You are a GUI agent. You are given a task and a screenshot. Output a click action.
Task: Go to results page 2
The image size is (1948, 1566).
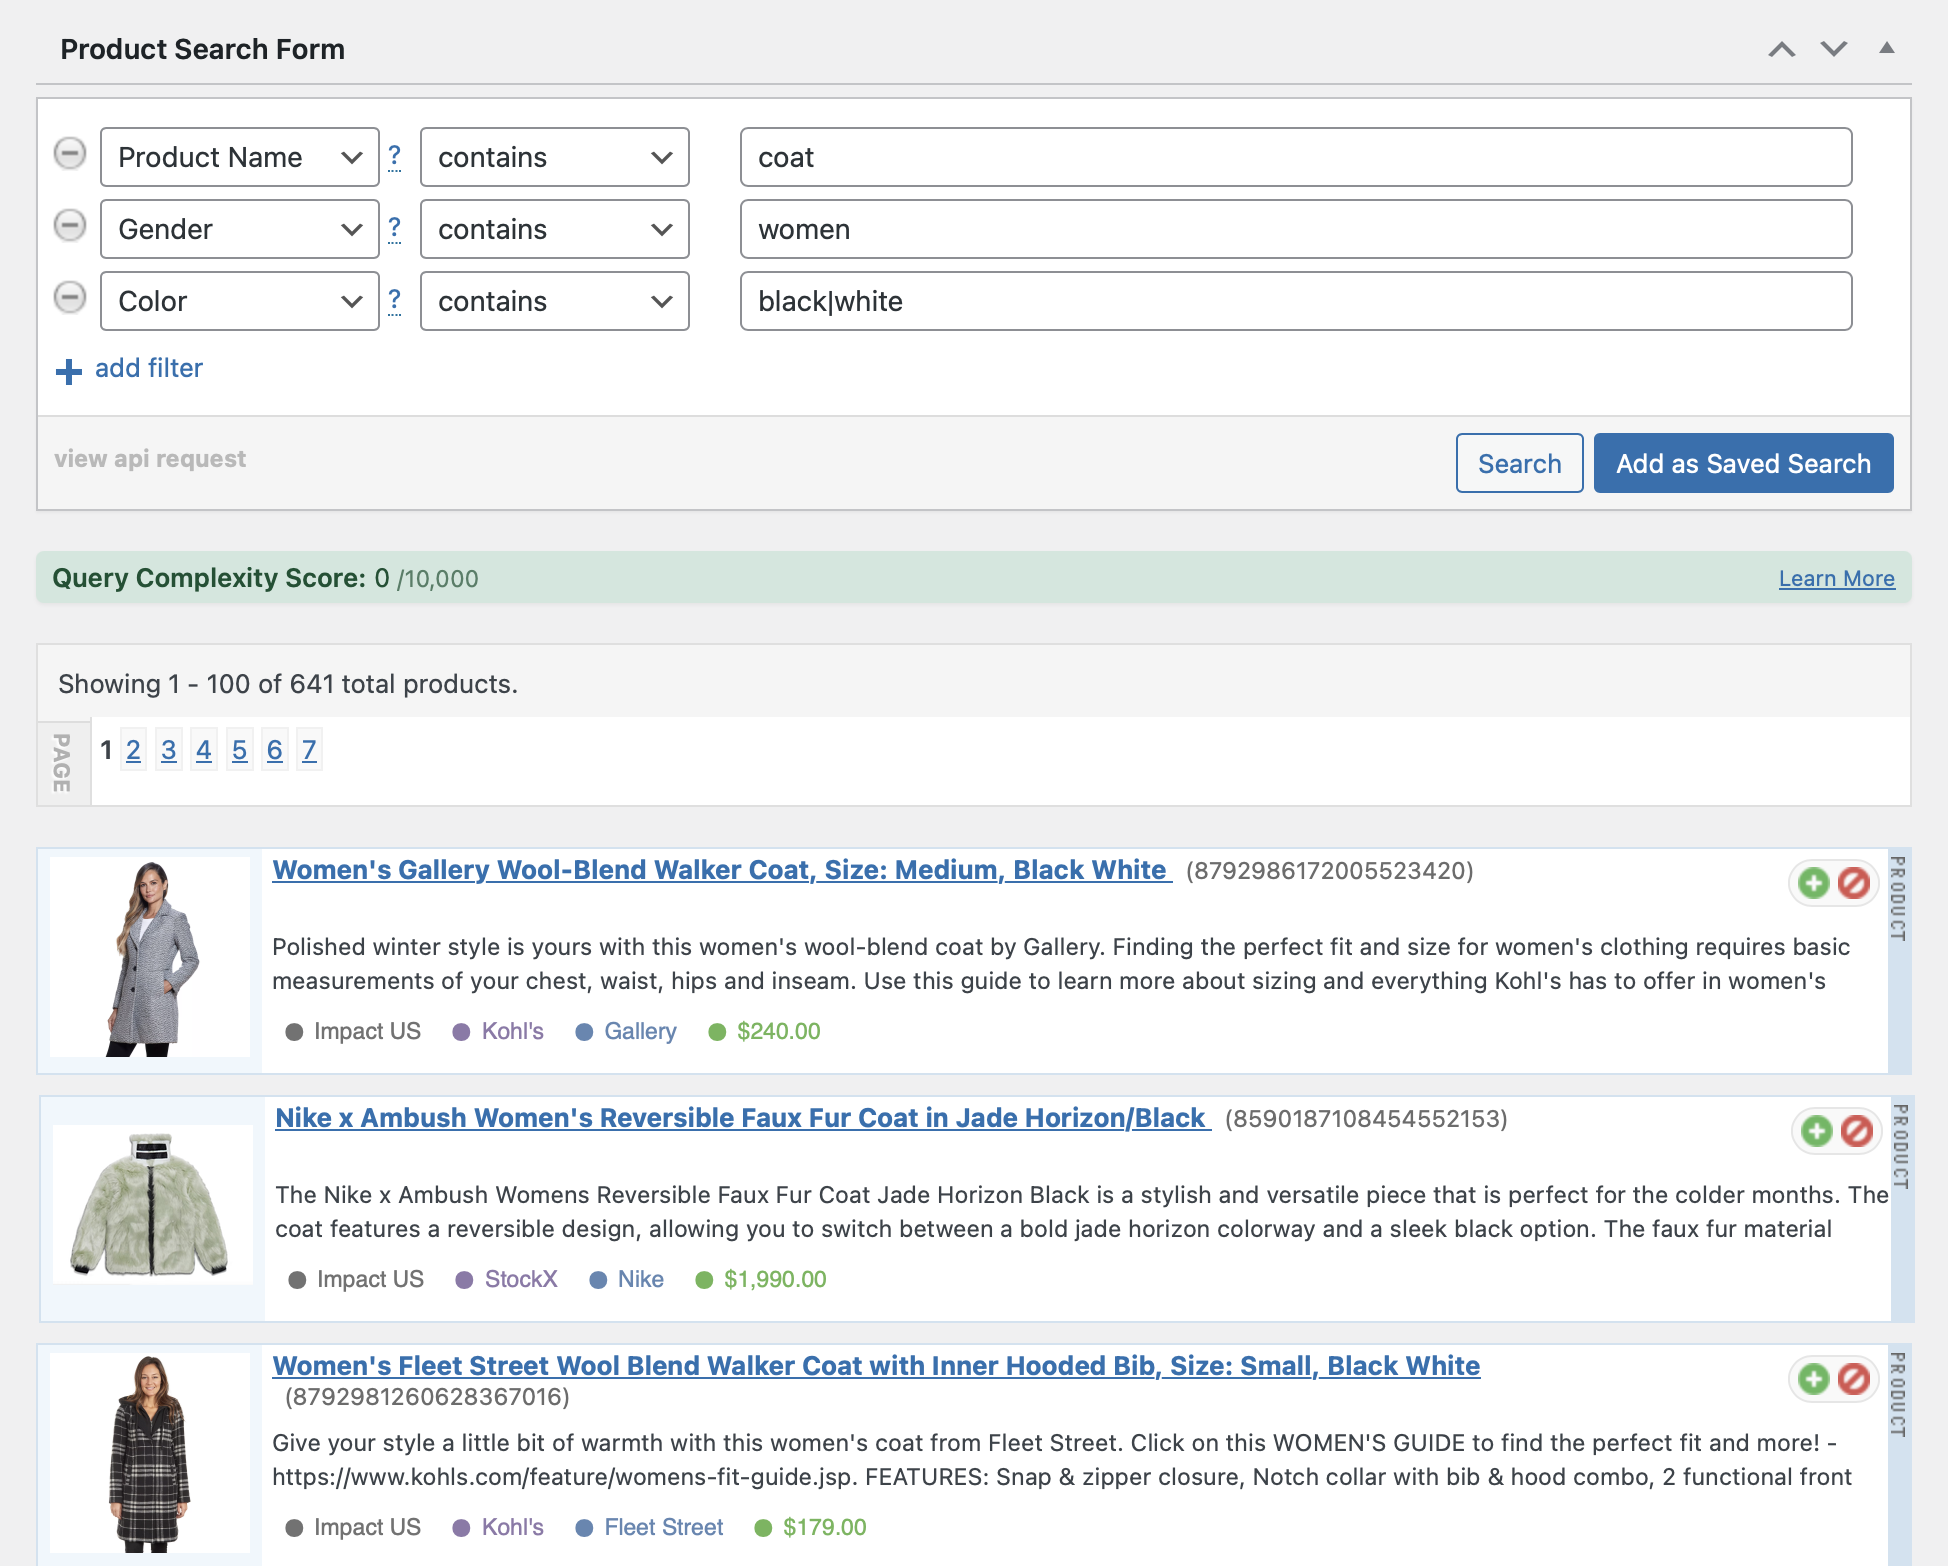click(x=133, y=750)
